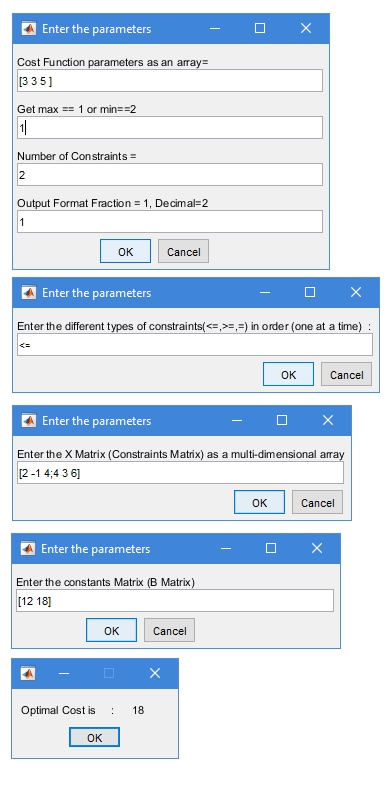Viewport: 392px width, 798px height.
Task: Click the MATLAB icon in the constraint types dialog
Action: [29, 293]
